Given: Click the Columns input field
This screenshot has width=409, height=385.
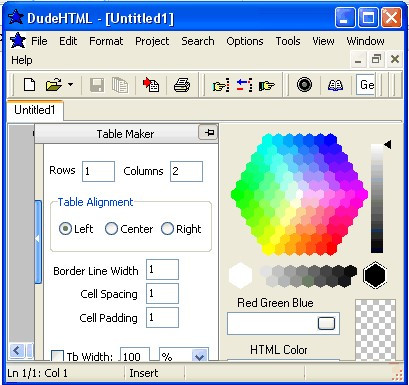Looking at the screenshot, I should [186, 171].
